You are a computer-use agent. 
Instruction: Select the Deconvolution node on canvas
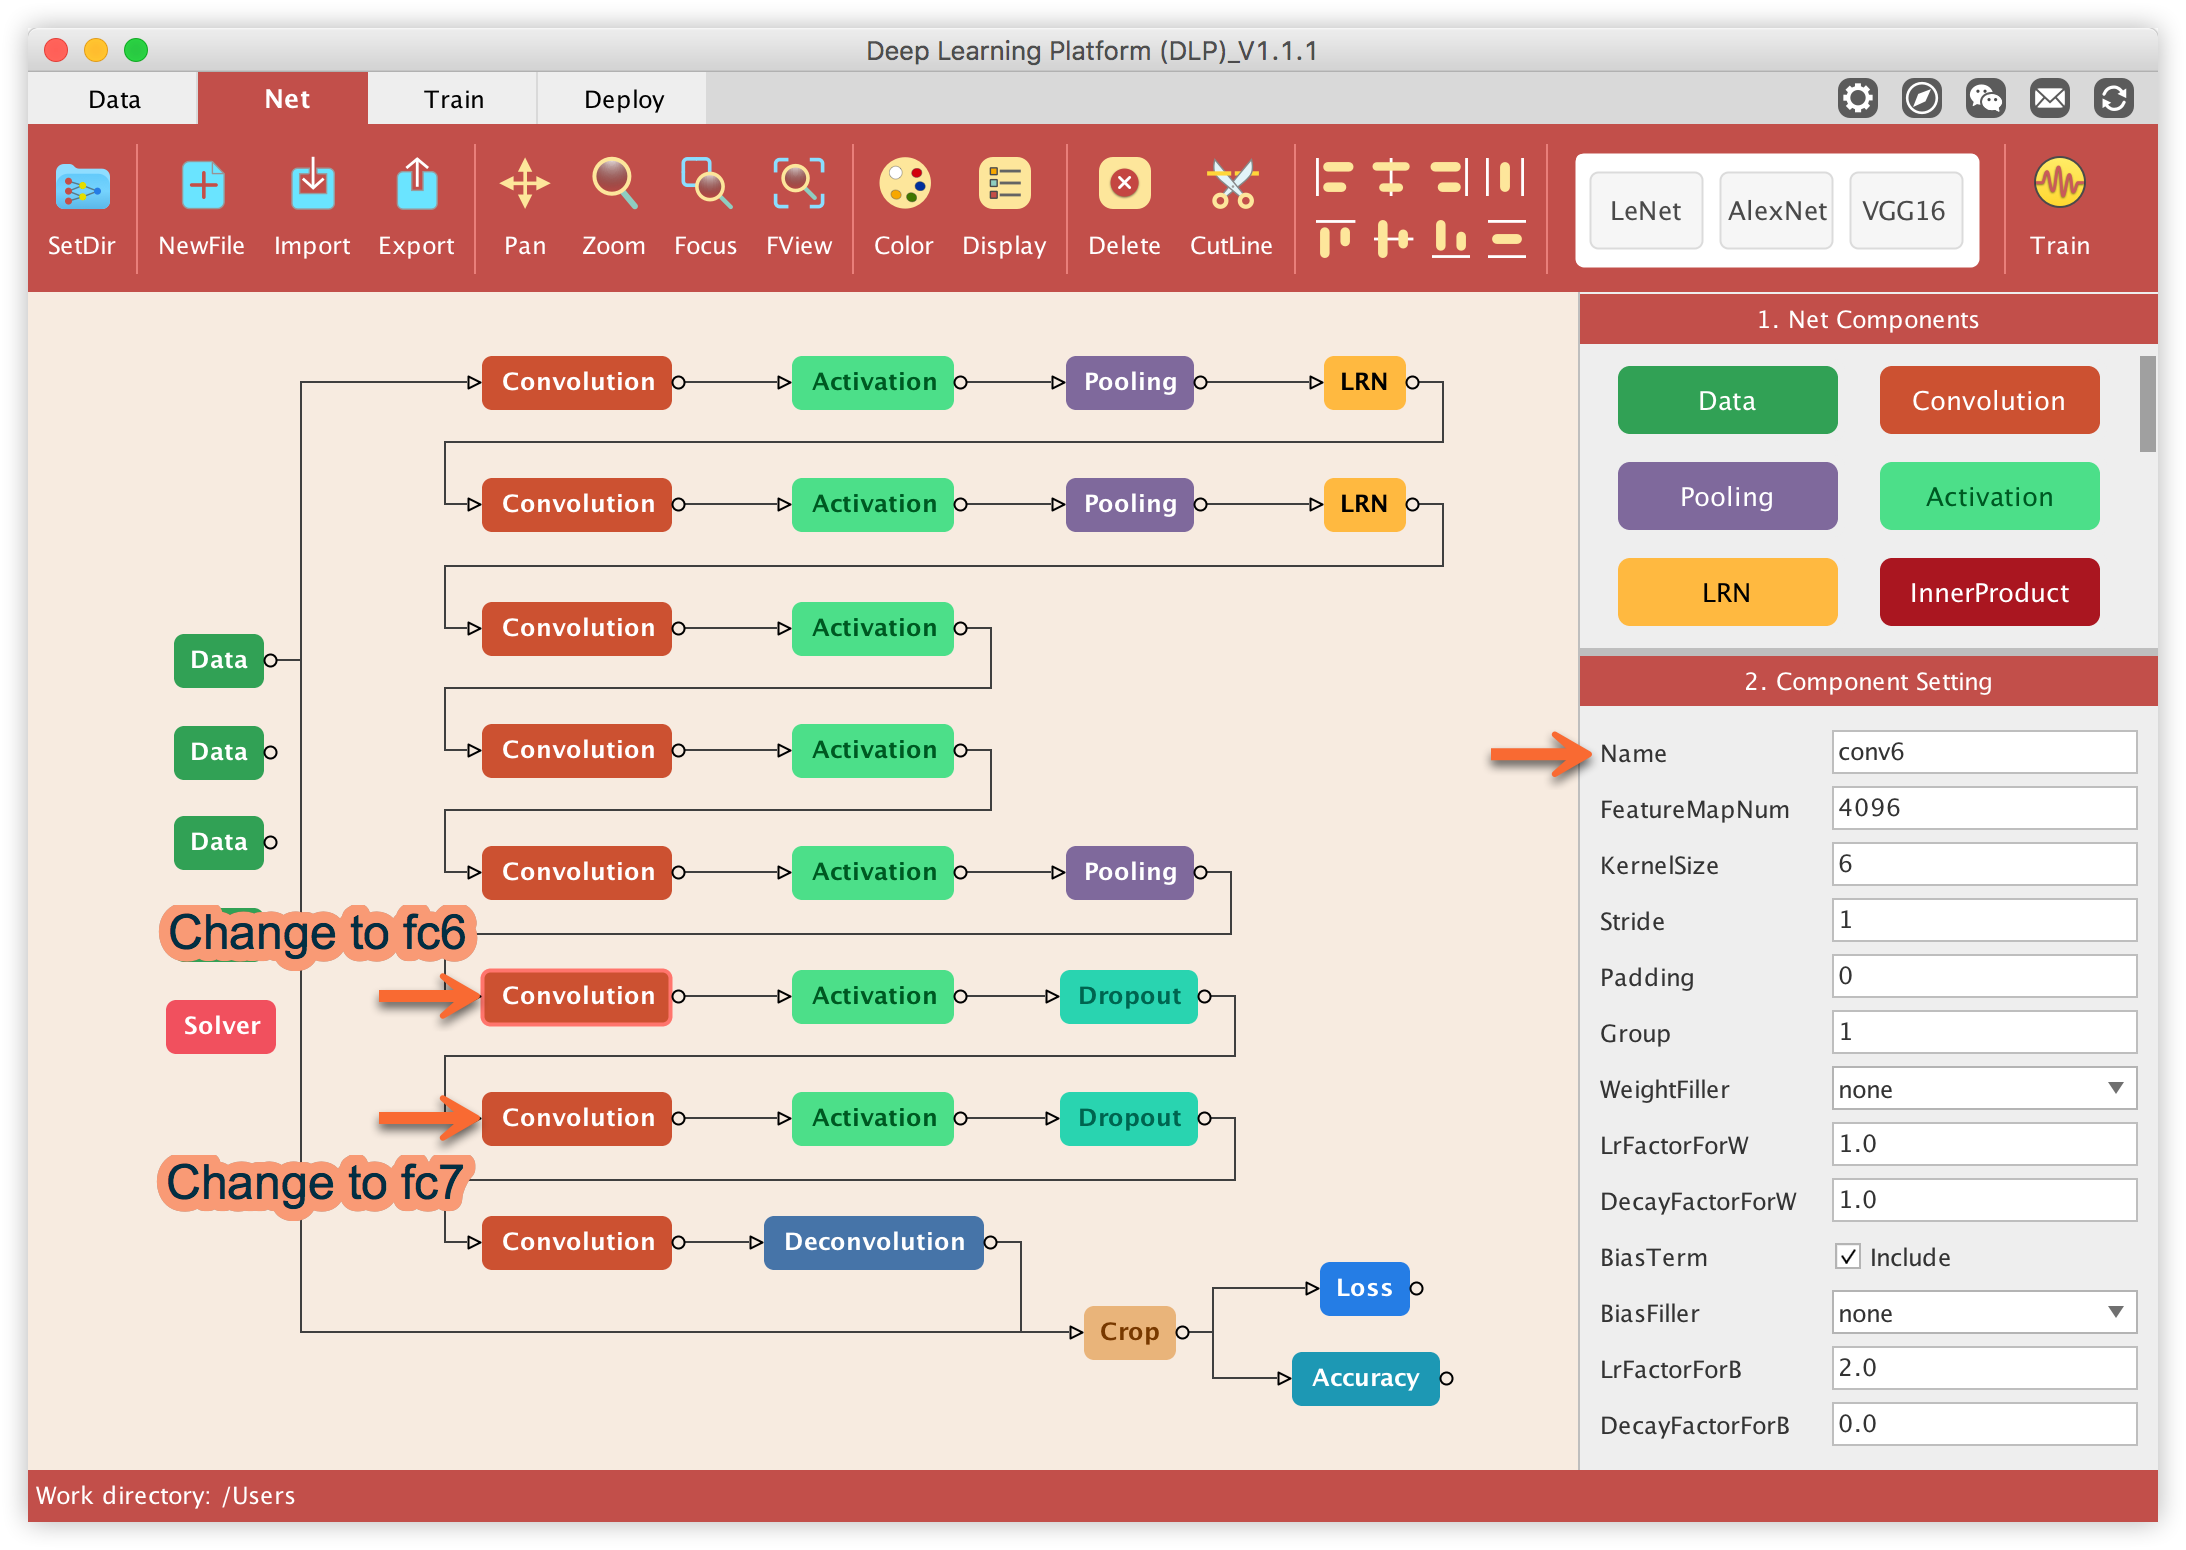pyautogui.click(x=874, y=1242)
